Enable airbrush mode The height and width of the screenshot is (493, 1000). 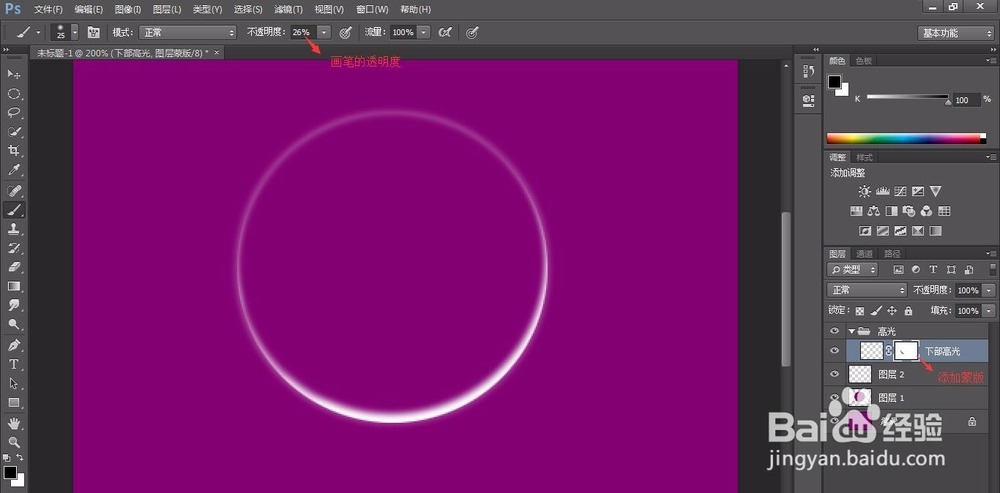[445, 32]
